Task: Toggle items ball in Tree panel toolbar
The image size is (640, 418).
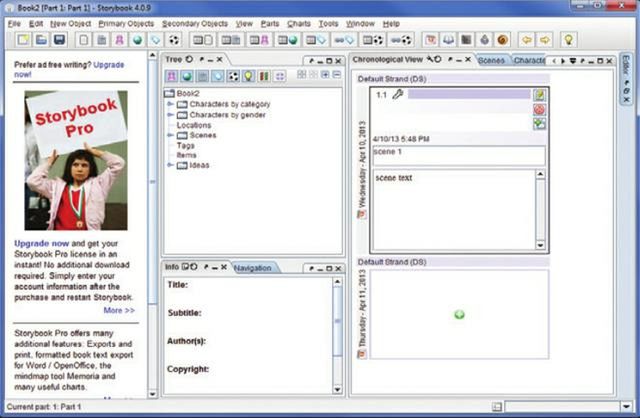Action: tap(233, 76)
